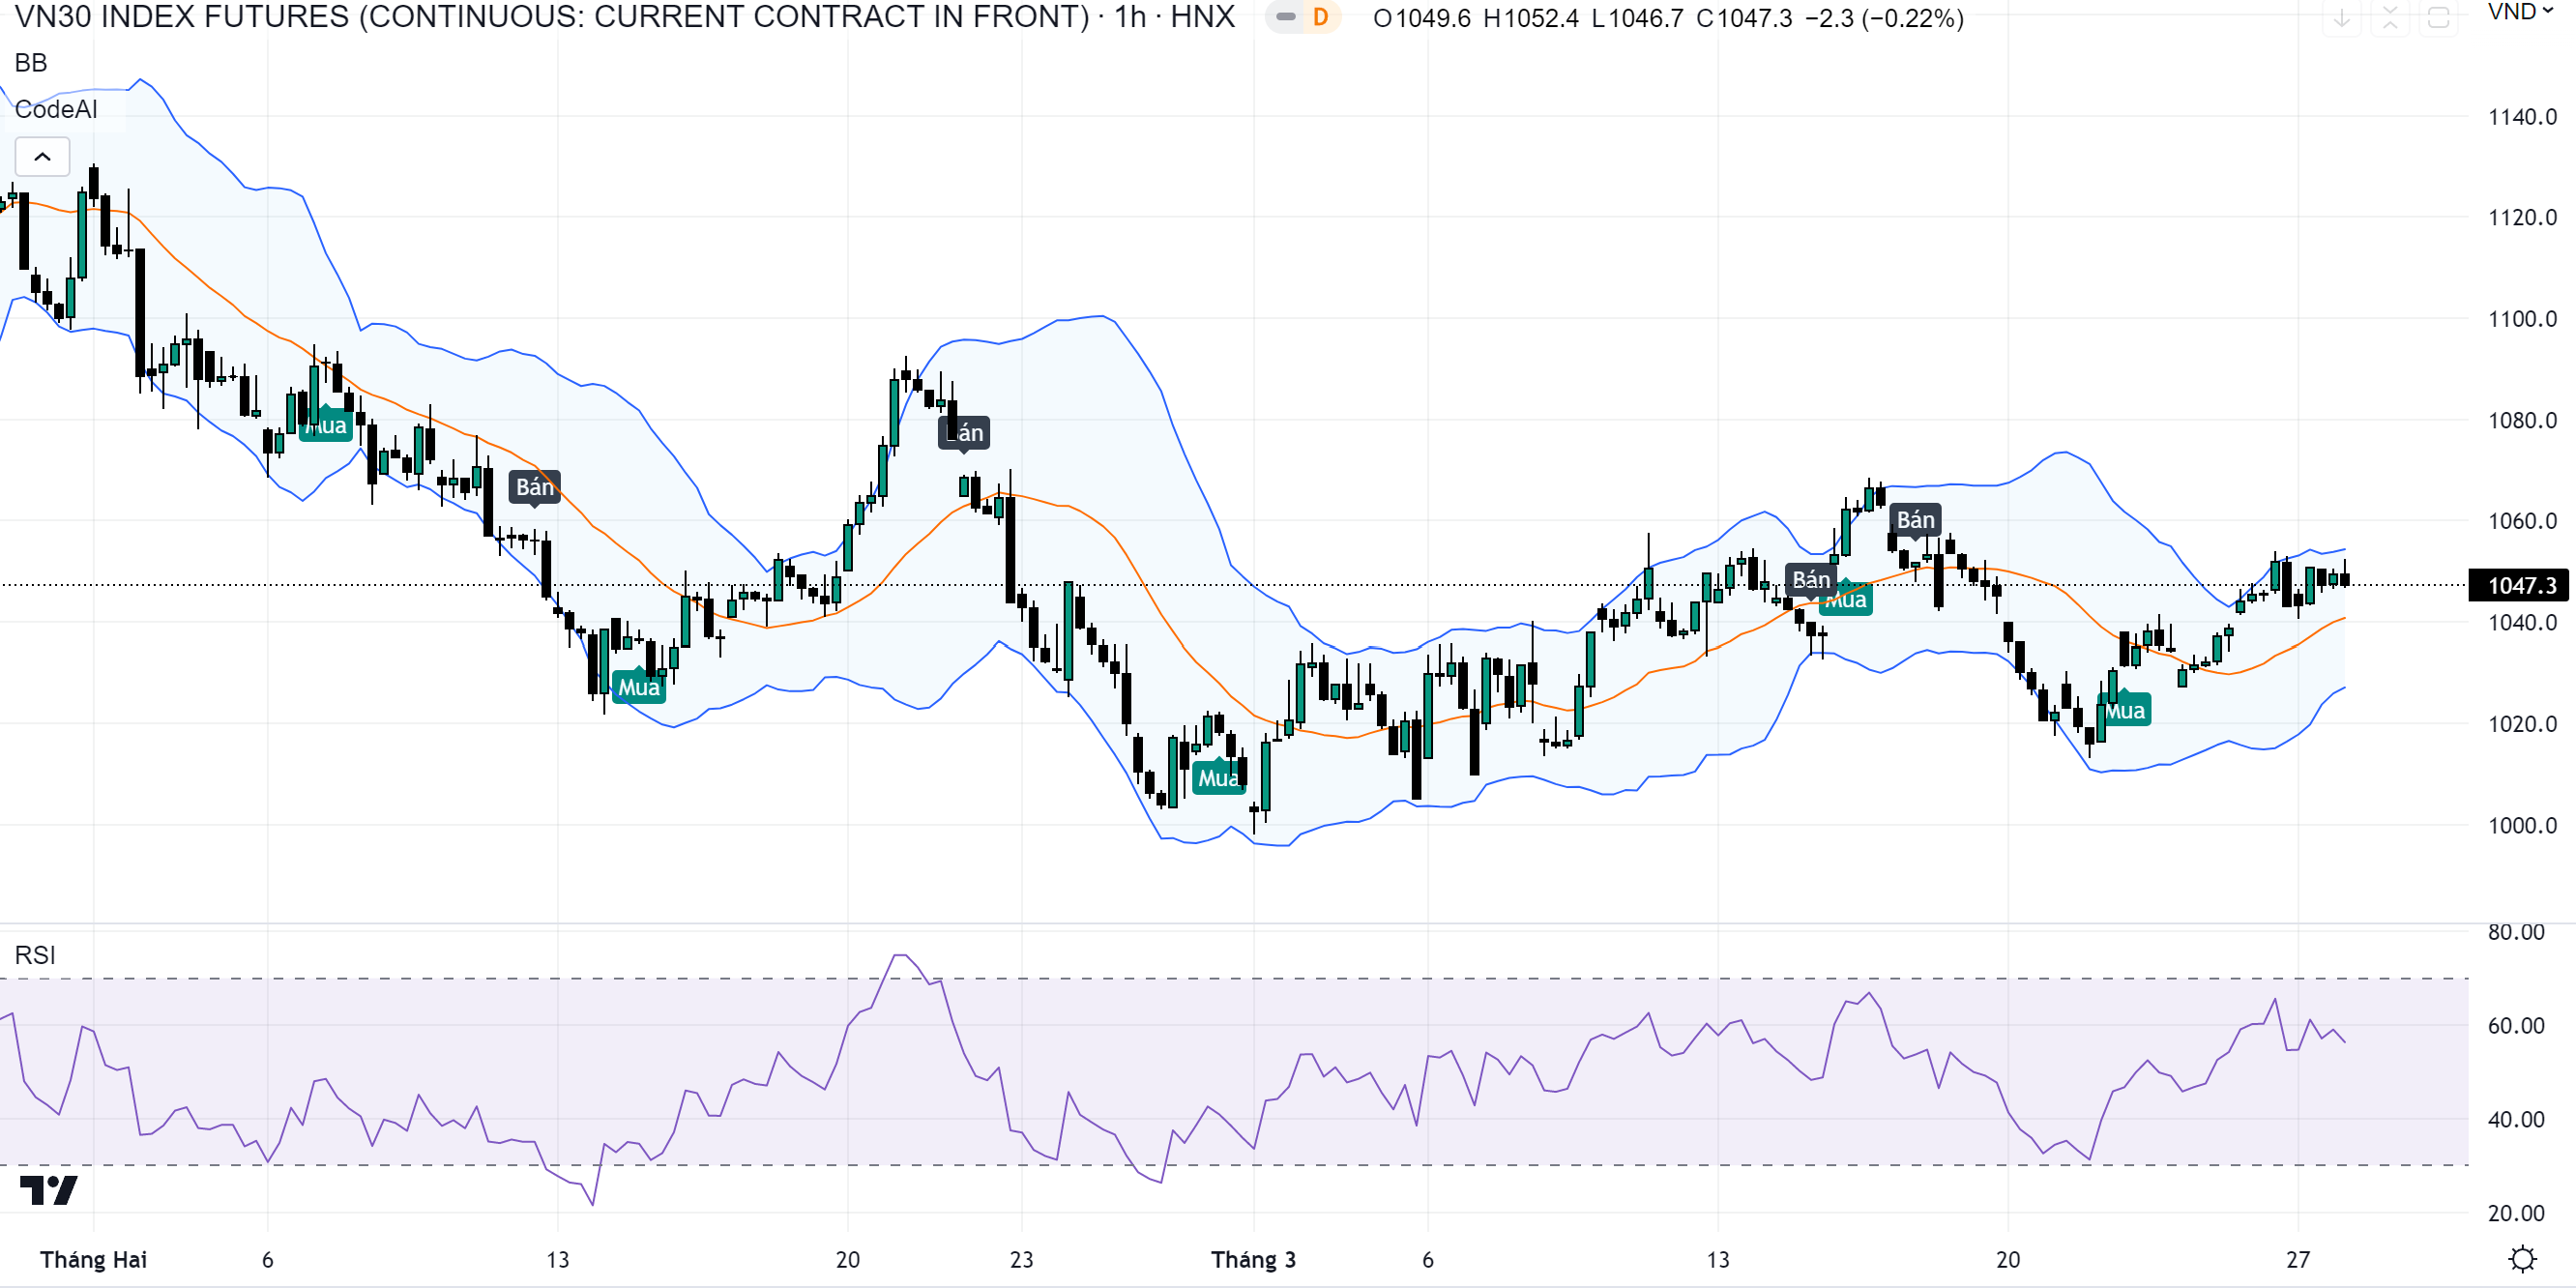Click the maximize pane icon at top right
Screen dimensions: 2576x1288
pos(2438,18)
